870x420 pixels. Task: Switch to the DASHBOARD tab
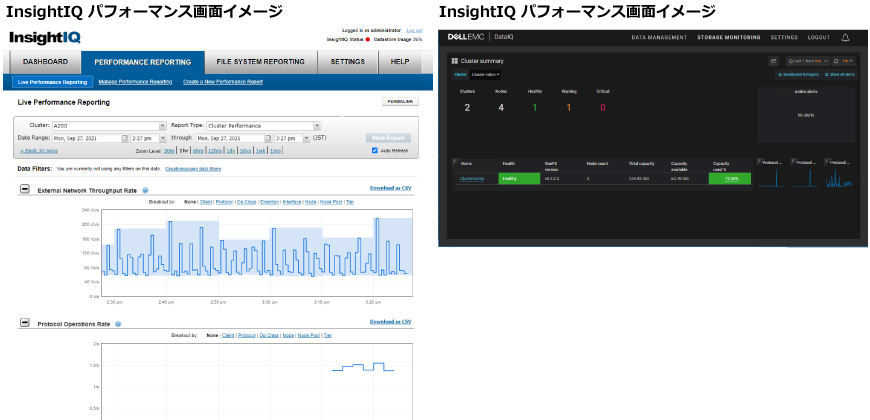45,62
